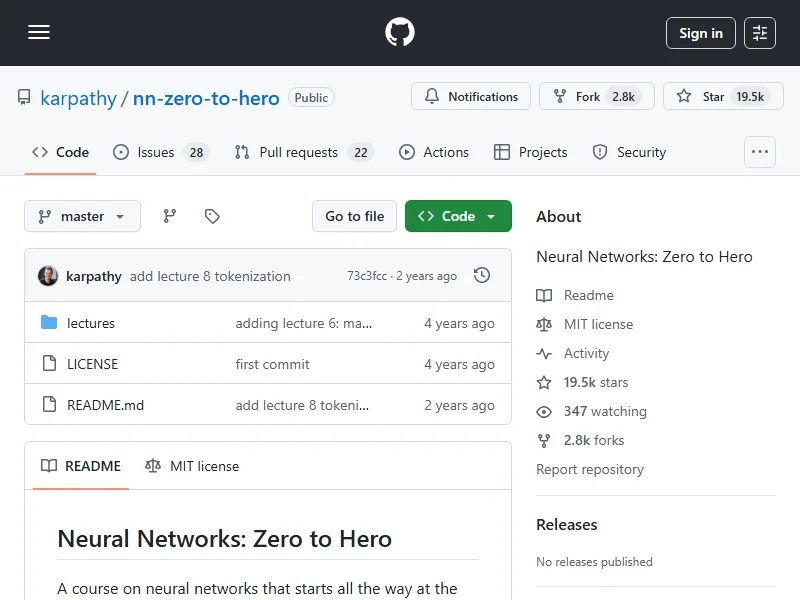Expand the green Code dropdown

[458, 216]
